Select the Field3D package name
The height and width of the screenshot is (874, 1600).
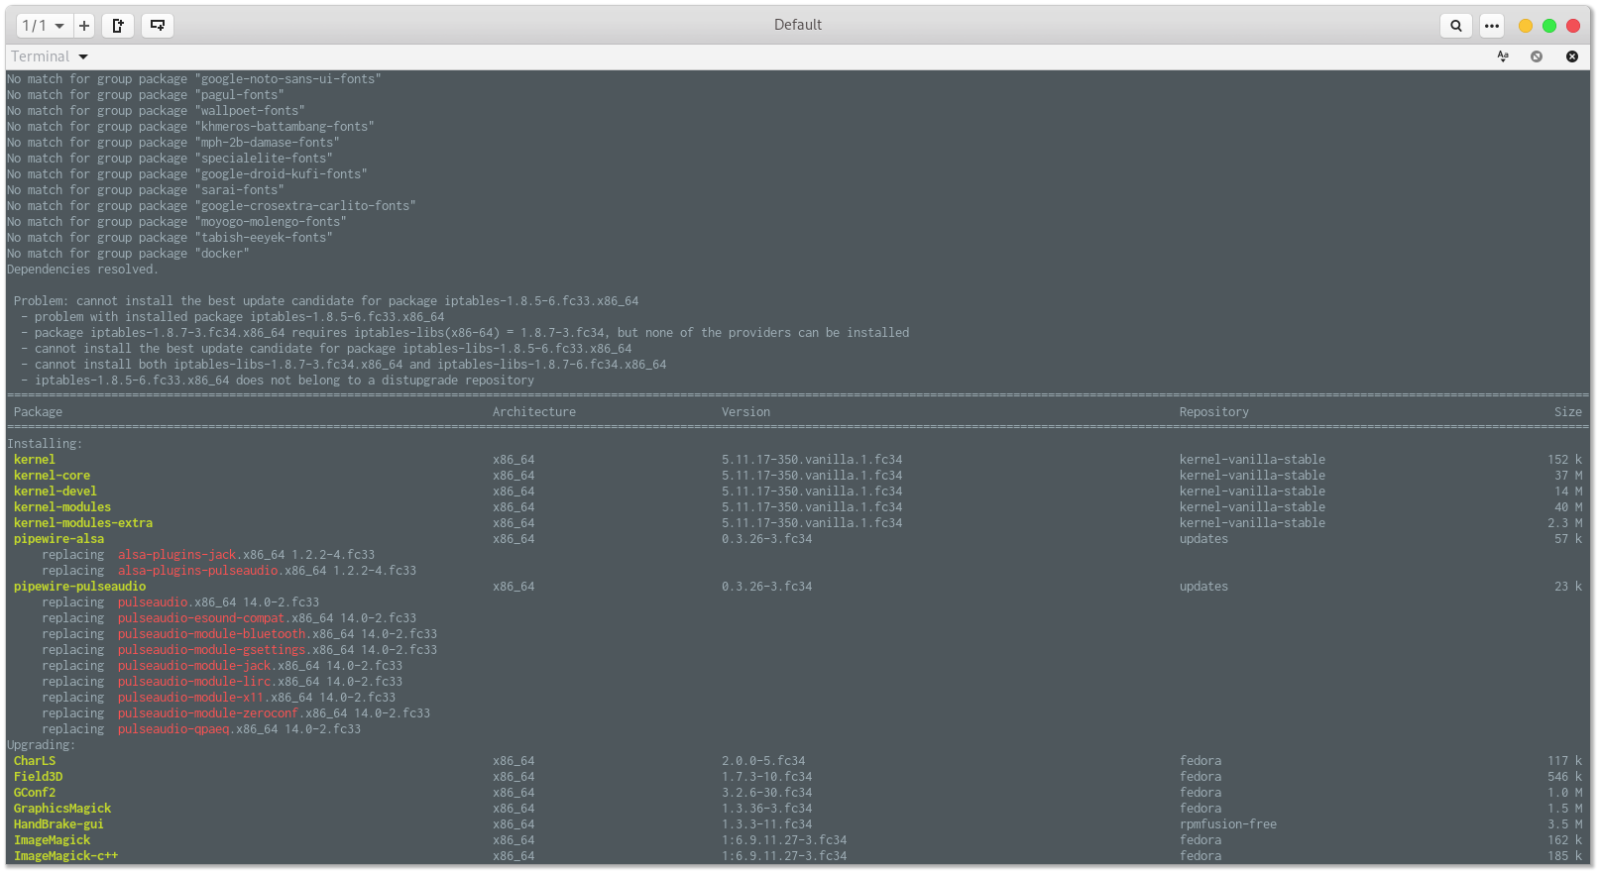[38, 777]
